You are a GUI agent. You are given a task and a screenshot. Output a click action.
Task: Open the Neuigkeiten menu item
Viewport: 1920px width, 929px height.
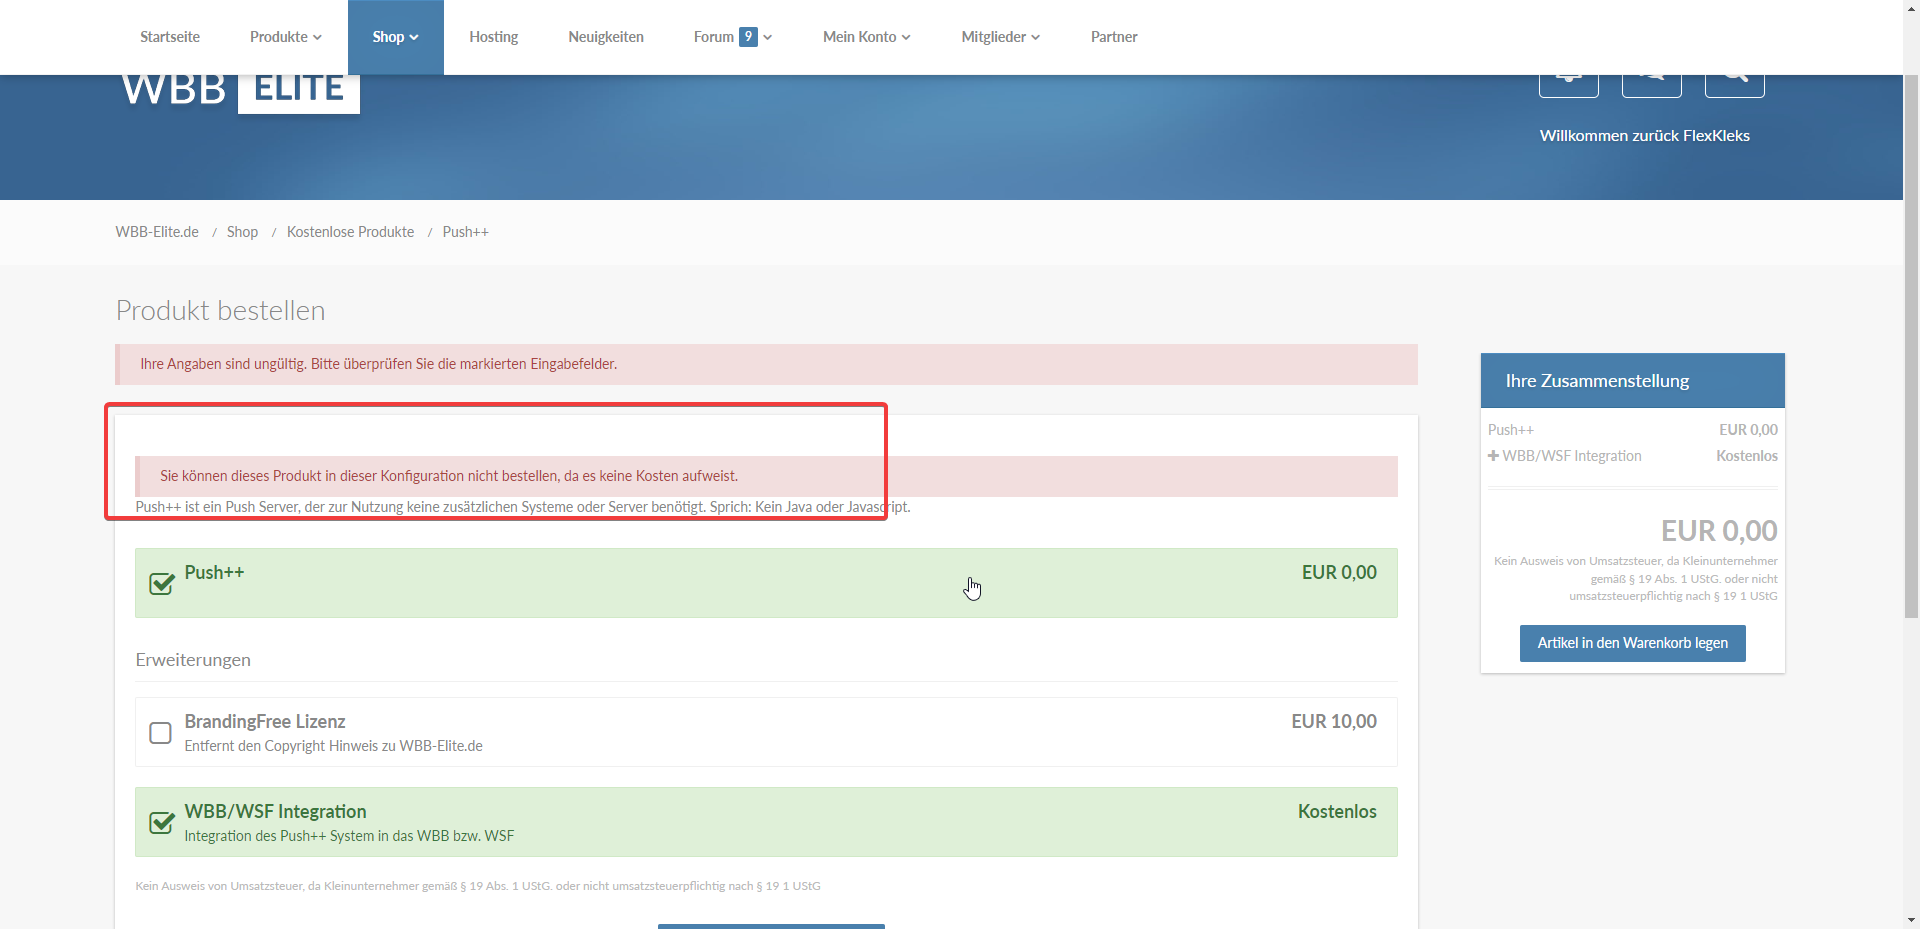pyautogui.click(x=605, y=37)
